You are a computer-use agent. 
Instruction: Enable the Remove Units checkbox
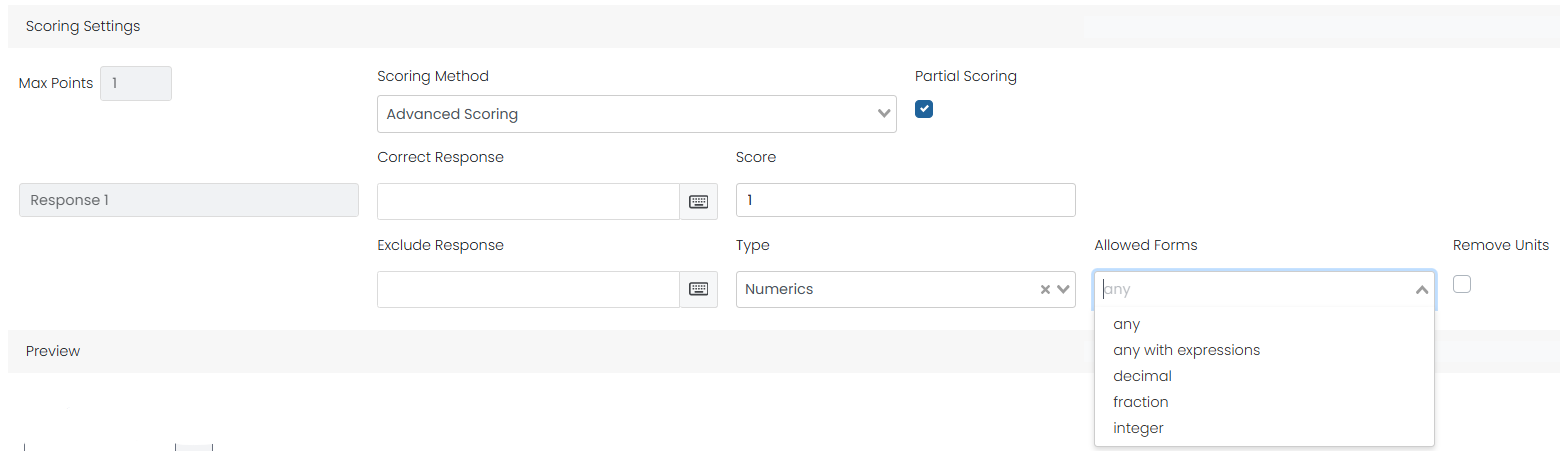coord(1462,284)
